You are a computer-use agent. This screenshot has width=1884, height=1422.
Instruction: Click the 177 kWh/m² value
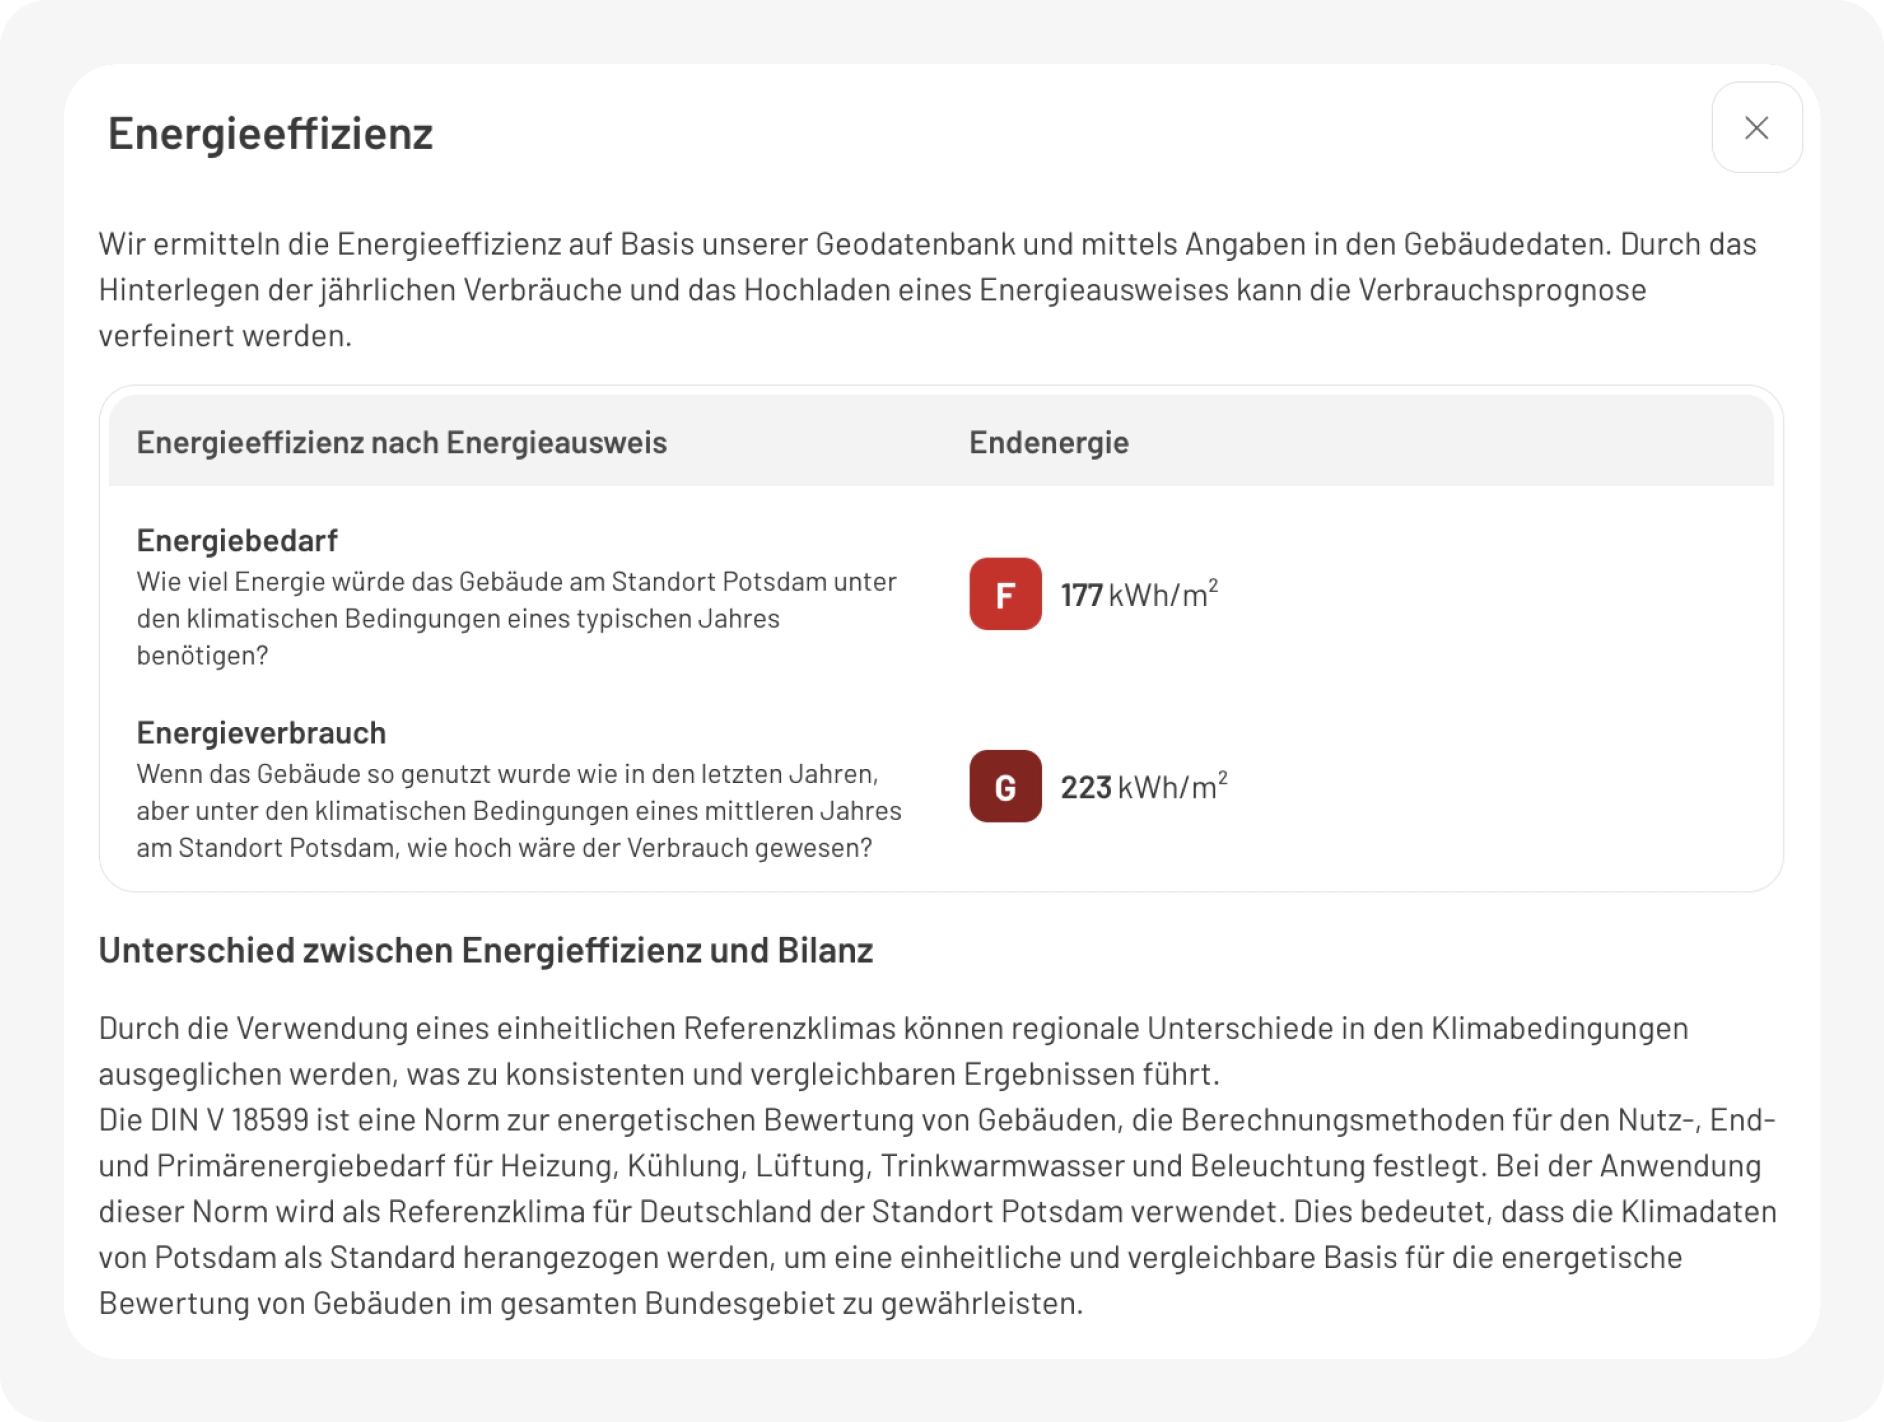click(x=1139, y=595)
